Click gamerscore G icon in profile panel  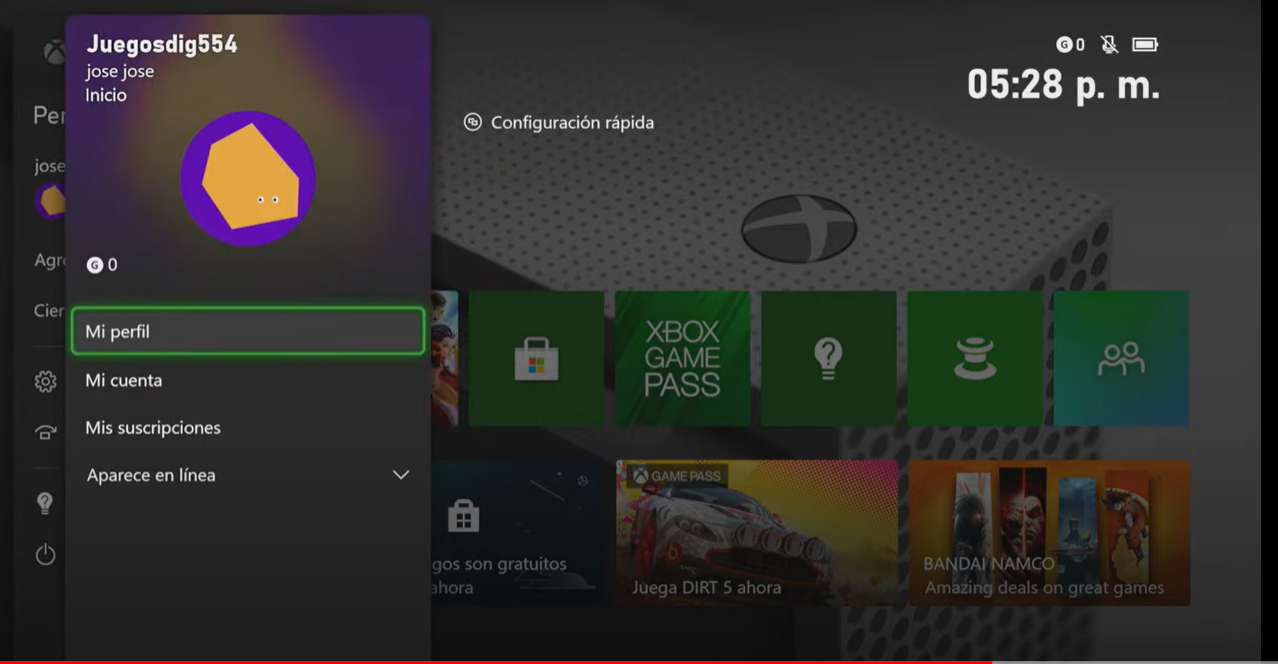point(94,265)
